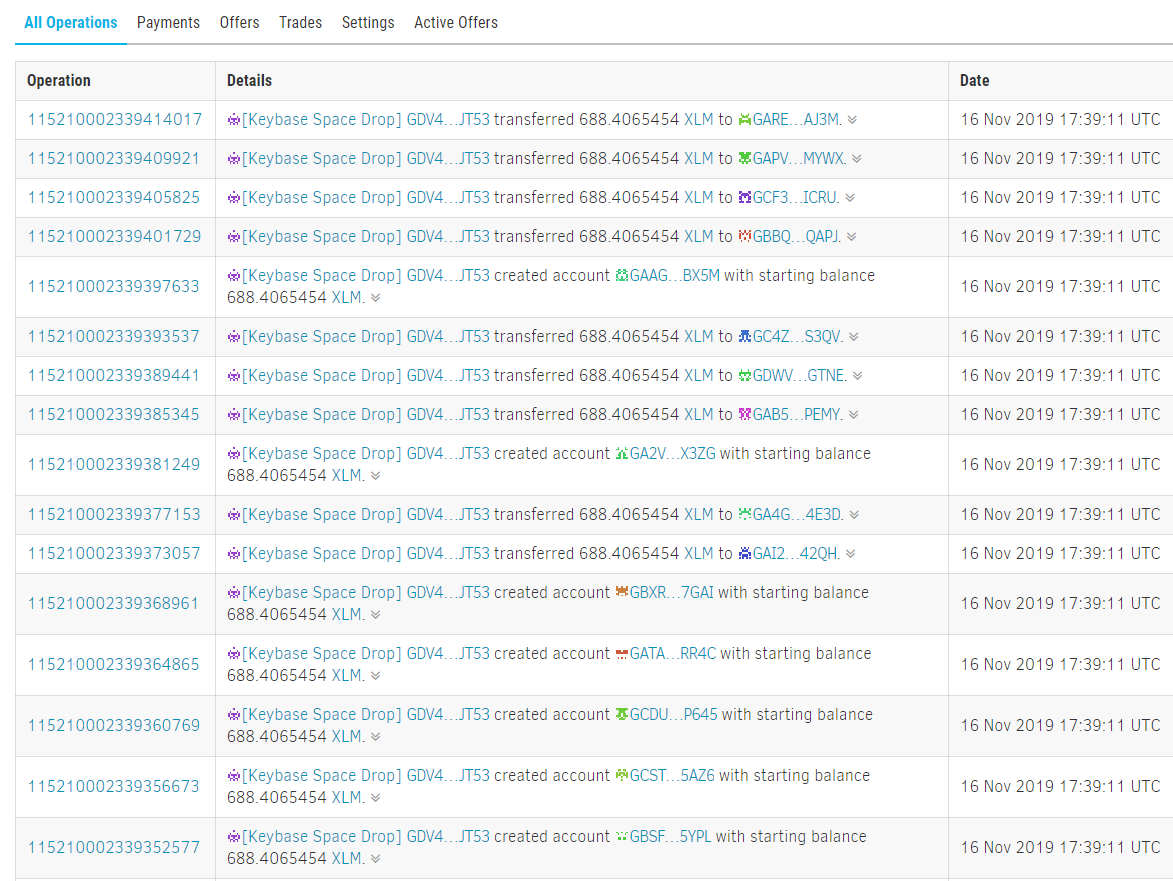The image size is (1173, 881).
Task: Select the Active Offers tab
Action: tap(456, 22)
